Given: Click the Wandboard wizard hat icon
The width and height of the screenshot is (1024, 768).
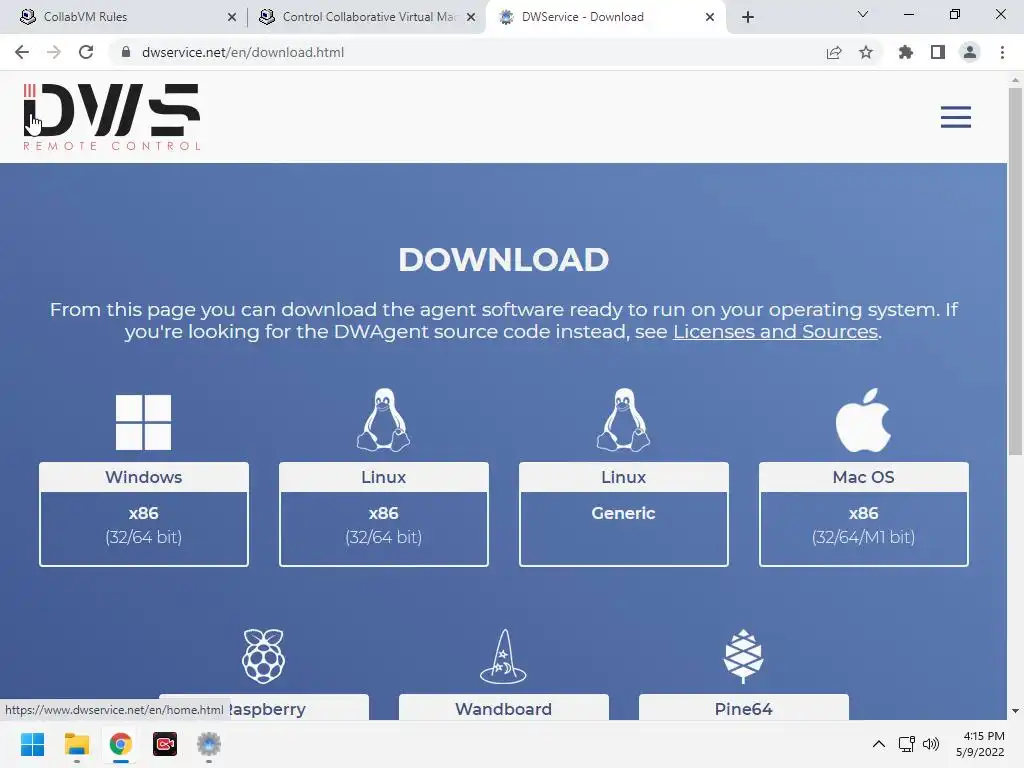Looking at the screenshot, I should coord(504,656).
